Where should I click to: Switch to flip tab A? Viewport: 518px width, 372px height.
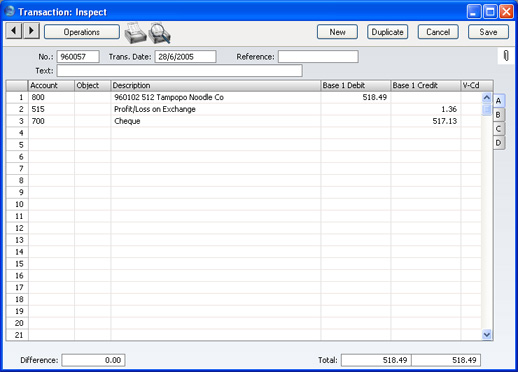[499, 101]
